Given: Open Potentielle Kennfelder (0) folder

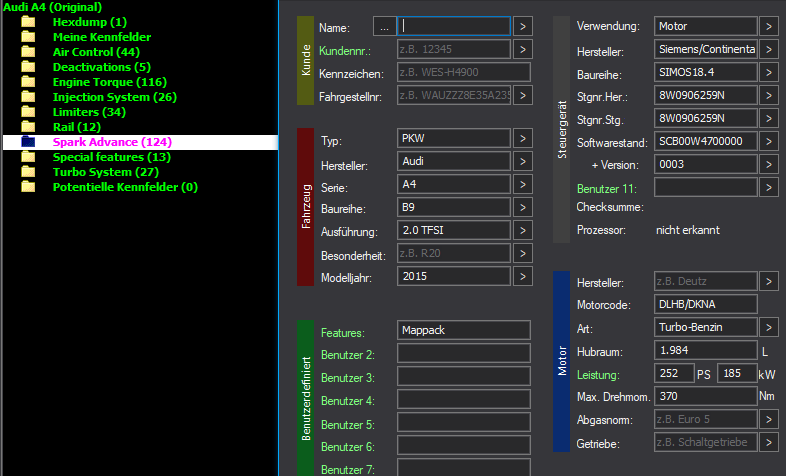Looking at the screenshot, I should pyautogui.click(x=125, y=187).
